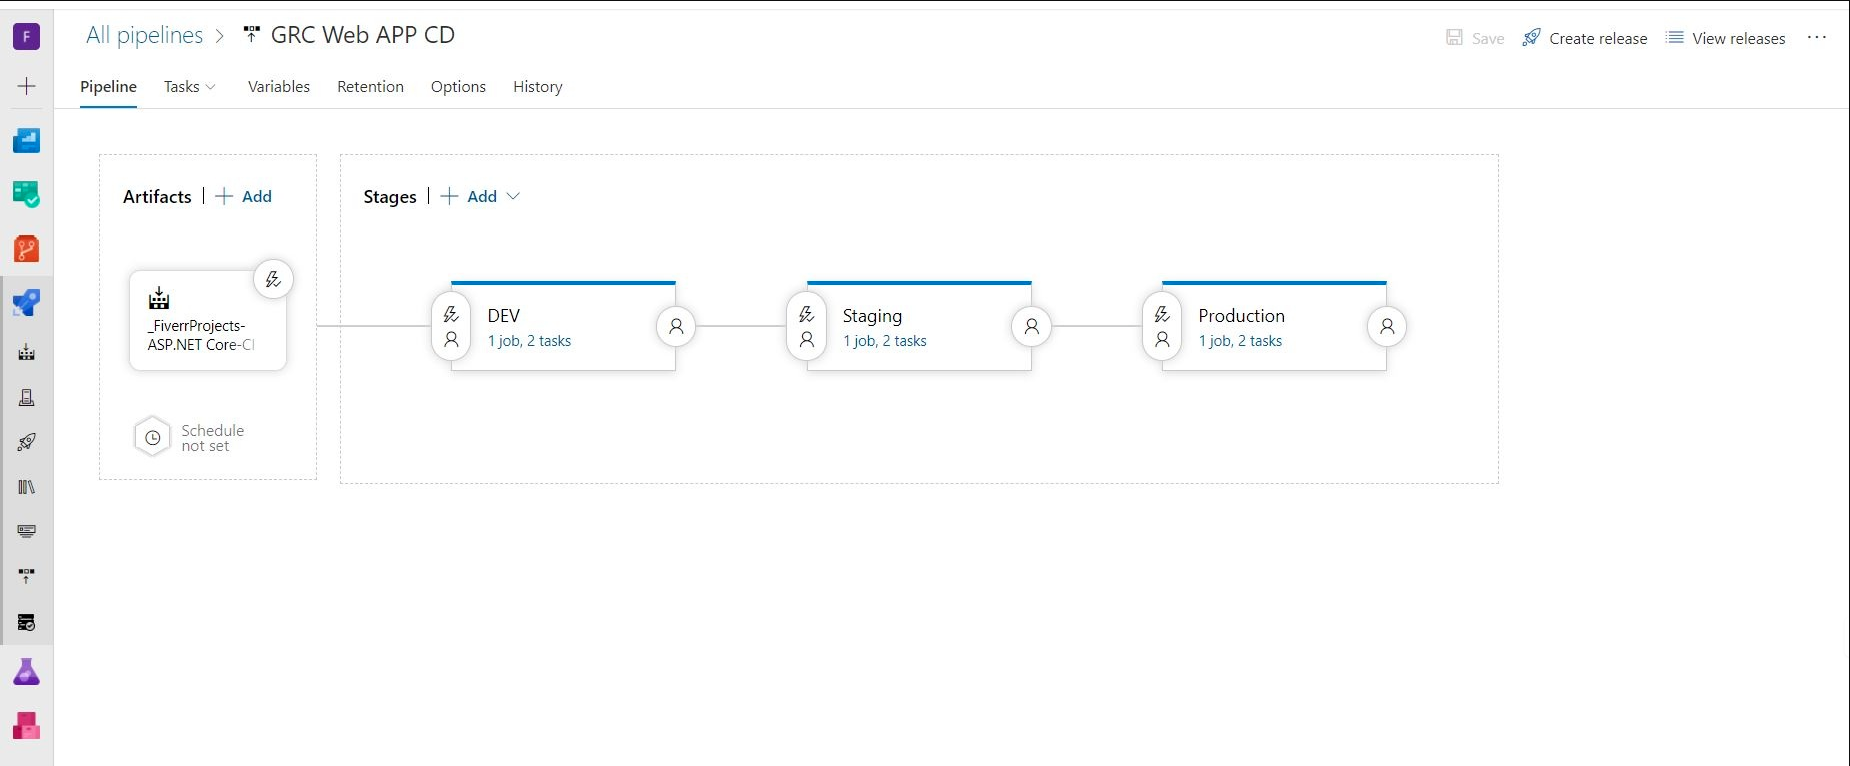Open pre-deployment conditions for Staging stage
The image size is (1850, 766).
[x=807, y=327]
